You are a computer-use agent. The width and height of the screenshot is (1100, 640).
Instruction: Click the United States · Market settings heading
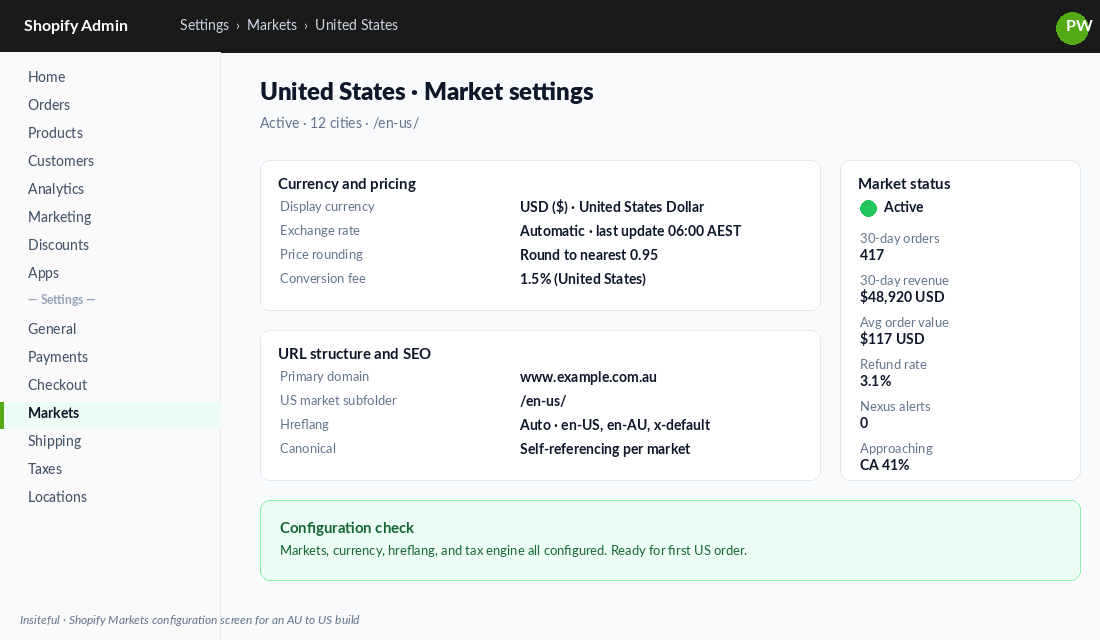coord(427,92)
